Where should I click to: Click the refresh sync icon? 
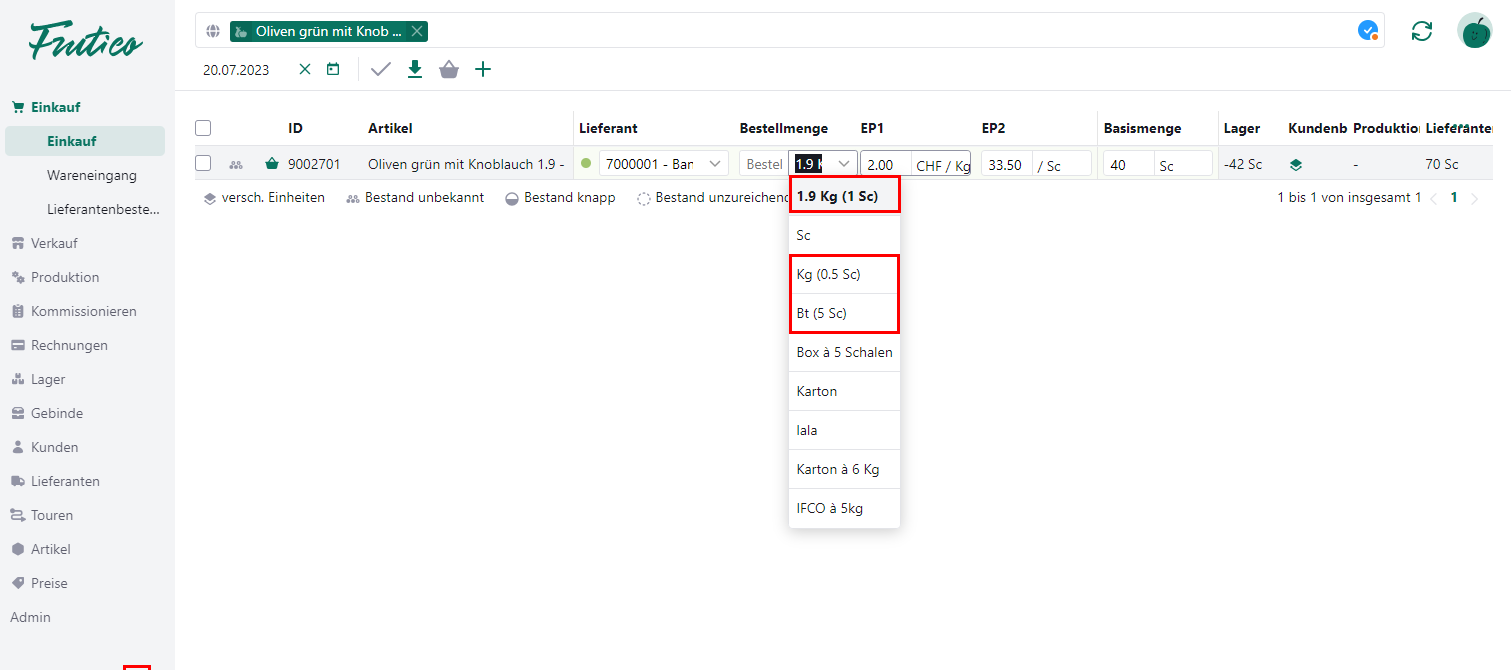(x=1421, y=31)
